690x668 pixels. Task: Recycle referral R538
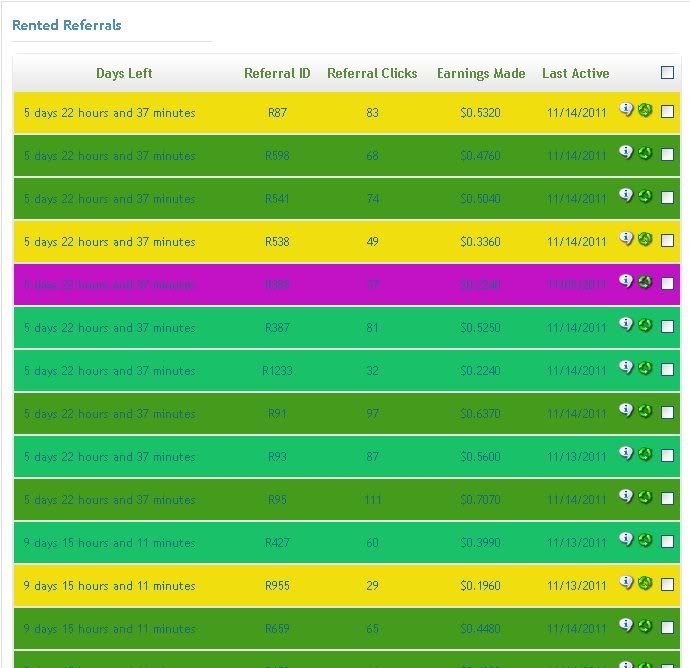[645, 239]
